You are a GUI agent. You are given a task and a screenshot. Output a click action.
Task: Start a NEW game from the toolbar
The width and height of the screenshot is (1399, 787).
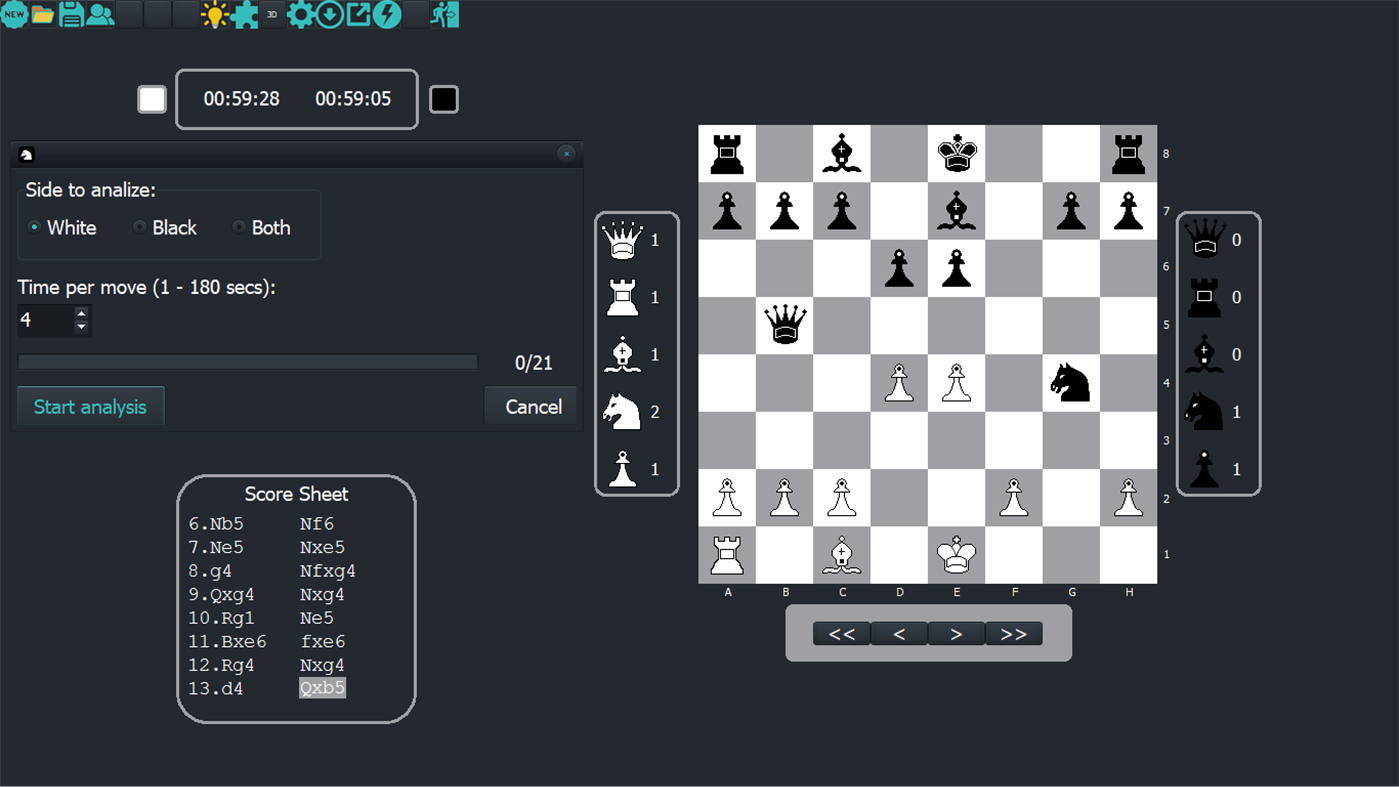point(15,15)
